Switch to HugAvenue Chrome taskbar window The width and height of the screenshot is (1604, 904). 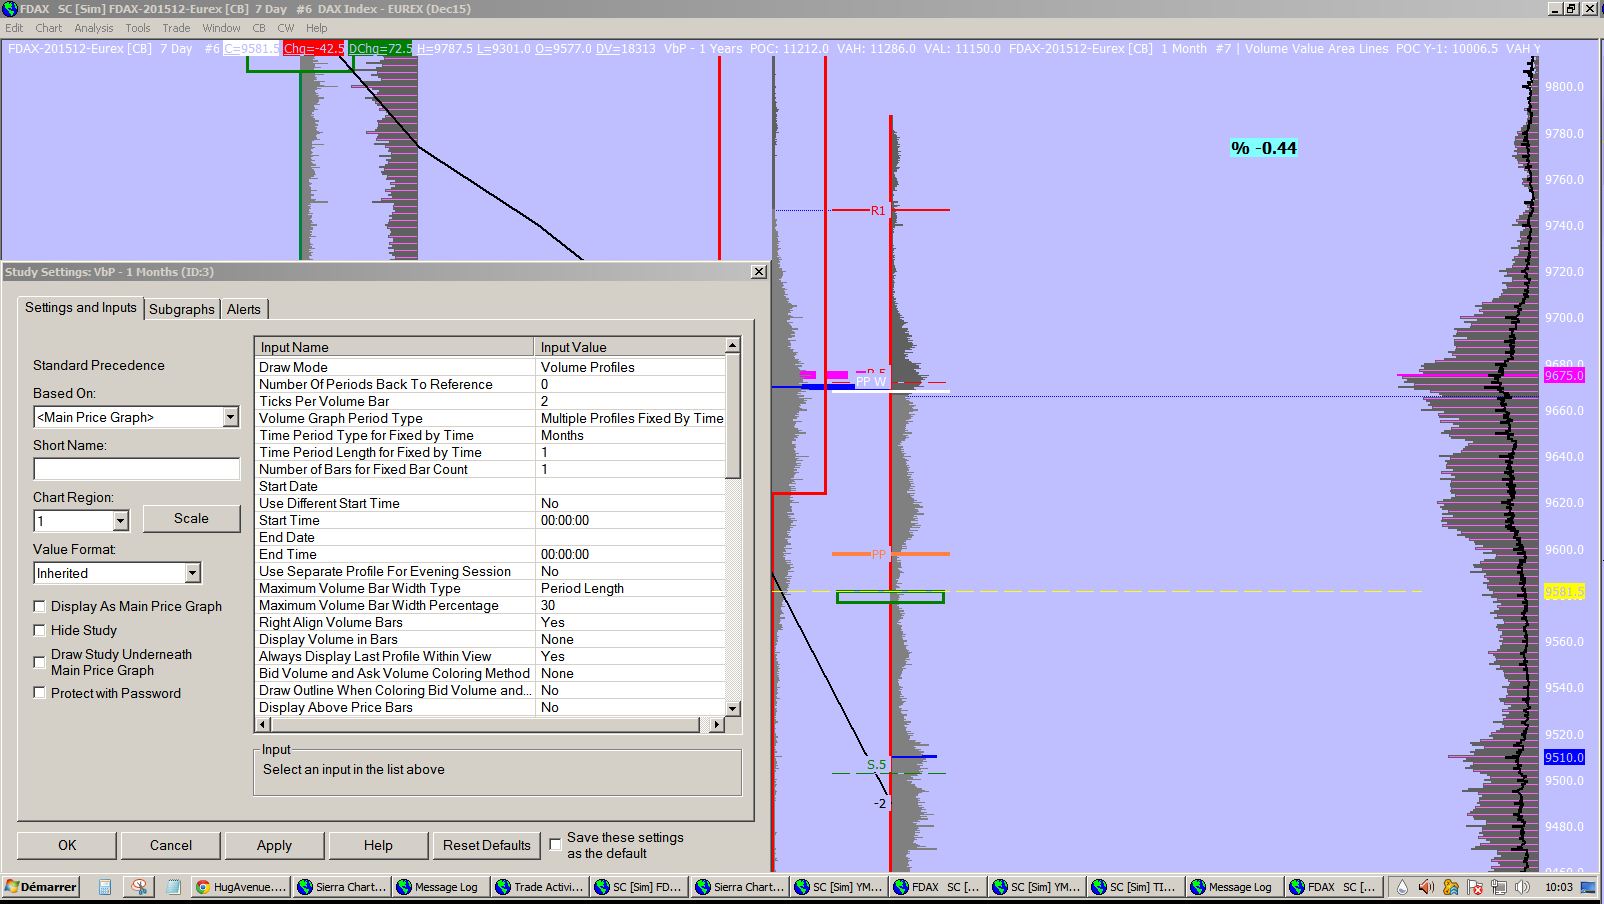240,887
